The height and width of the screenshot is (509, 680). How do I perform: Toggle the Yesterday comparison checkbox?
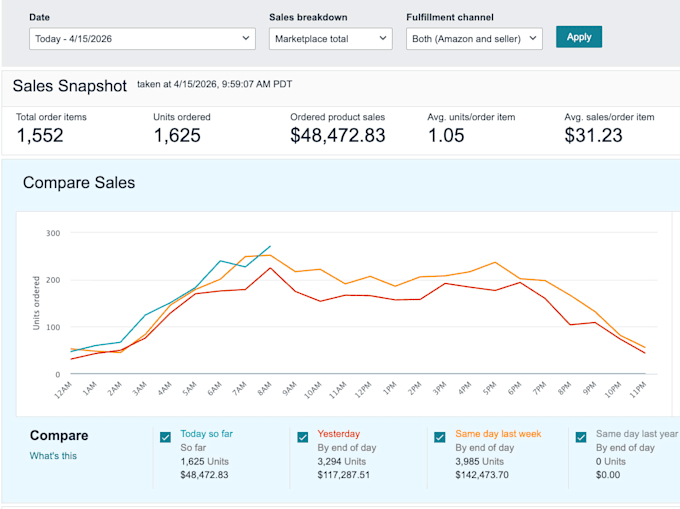click(x=303, y=437)
